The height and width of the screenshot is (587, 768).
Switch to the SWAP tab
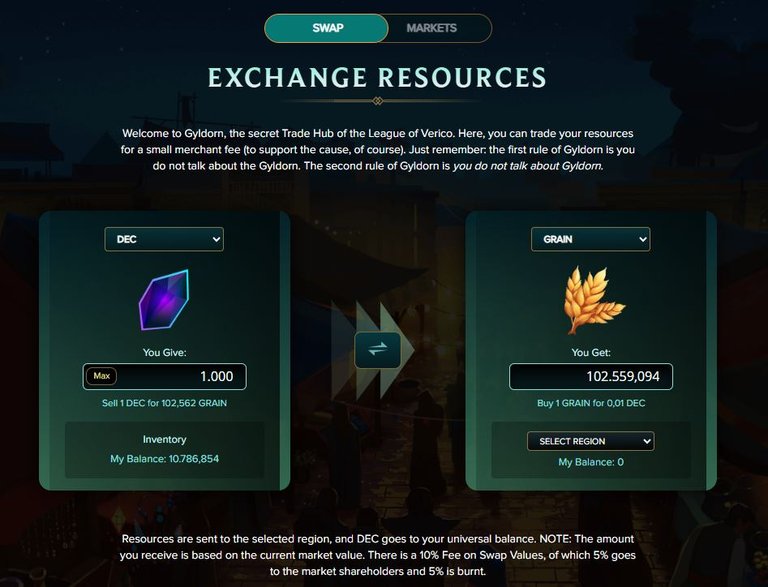point(327,28)
